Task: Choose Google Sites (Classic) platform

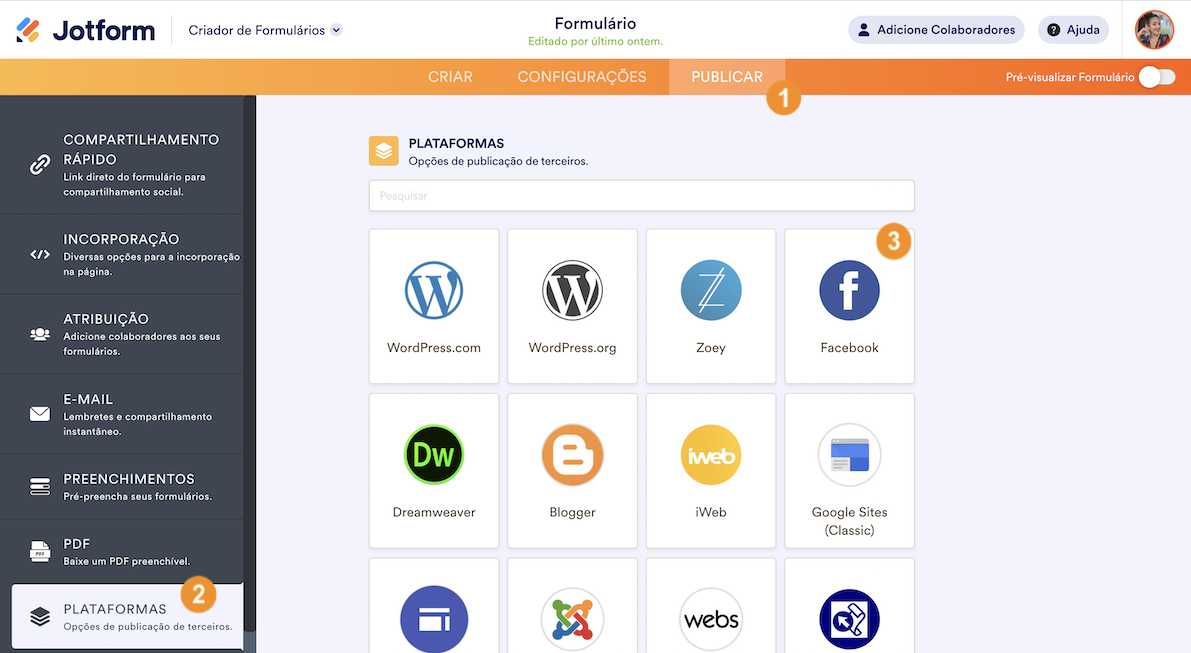Action: [x=849, y=471]
